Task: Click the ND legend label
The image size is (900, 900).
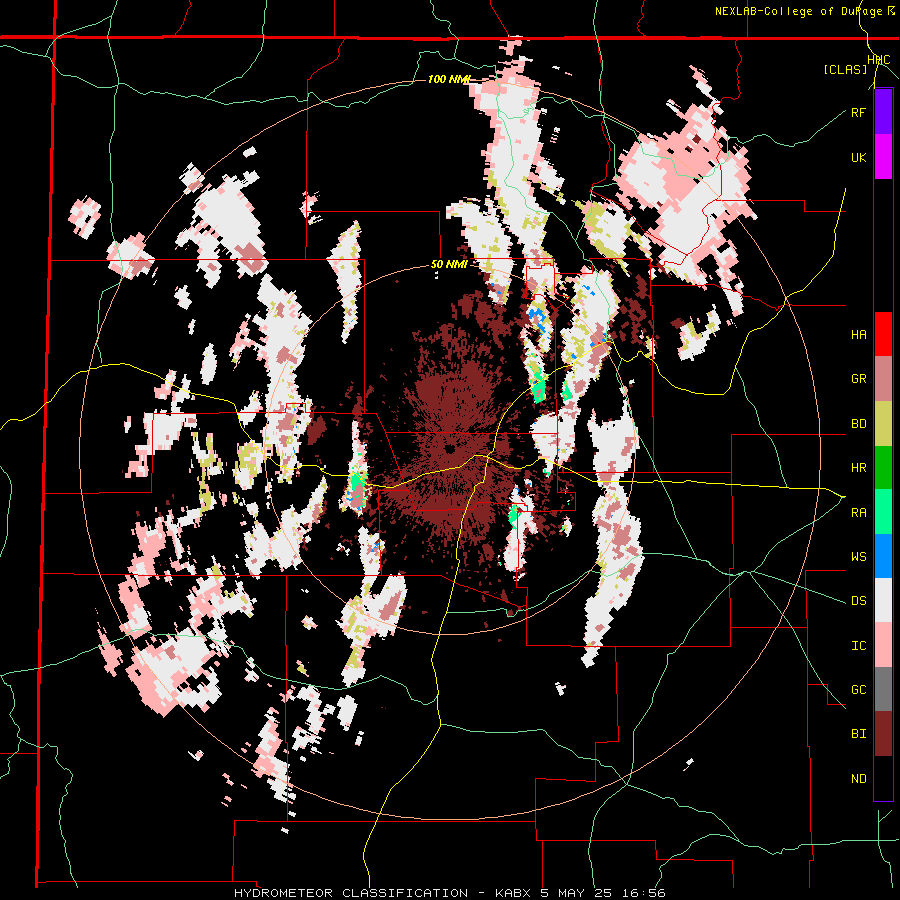Action: coord(859,779)
